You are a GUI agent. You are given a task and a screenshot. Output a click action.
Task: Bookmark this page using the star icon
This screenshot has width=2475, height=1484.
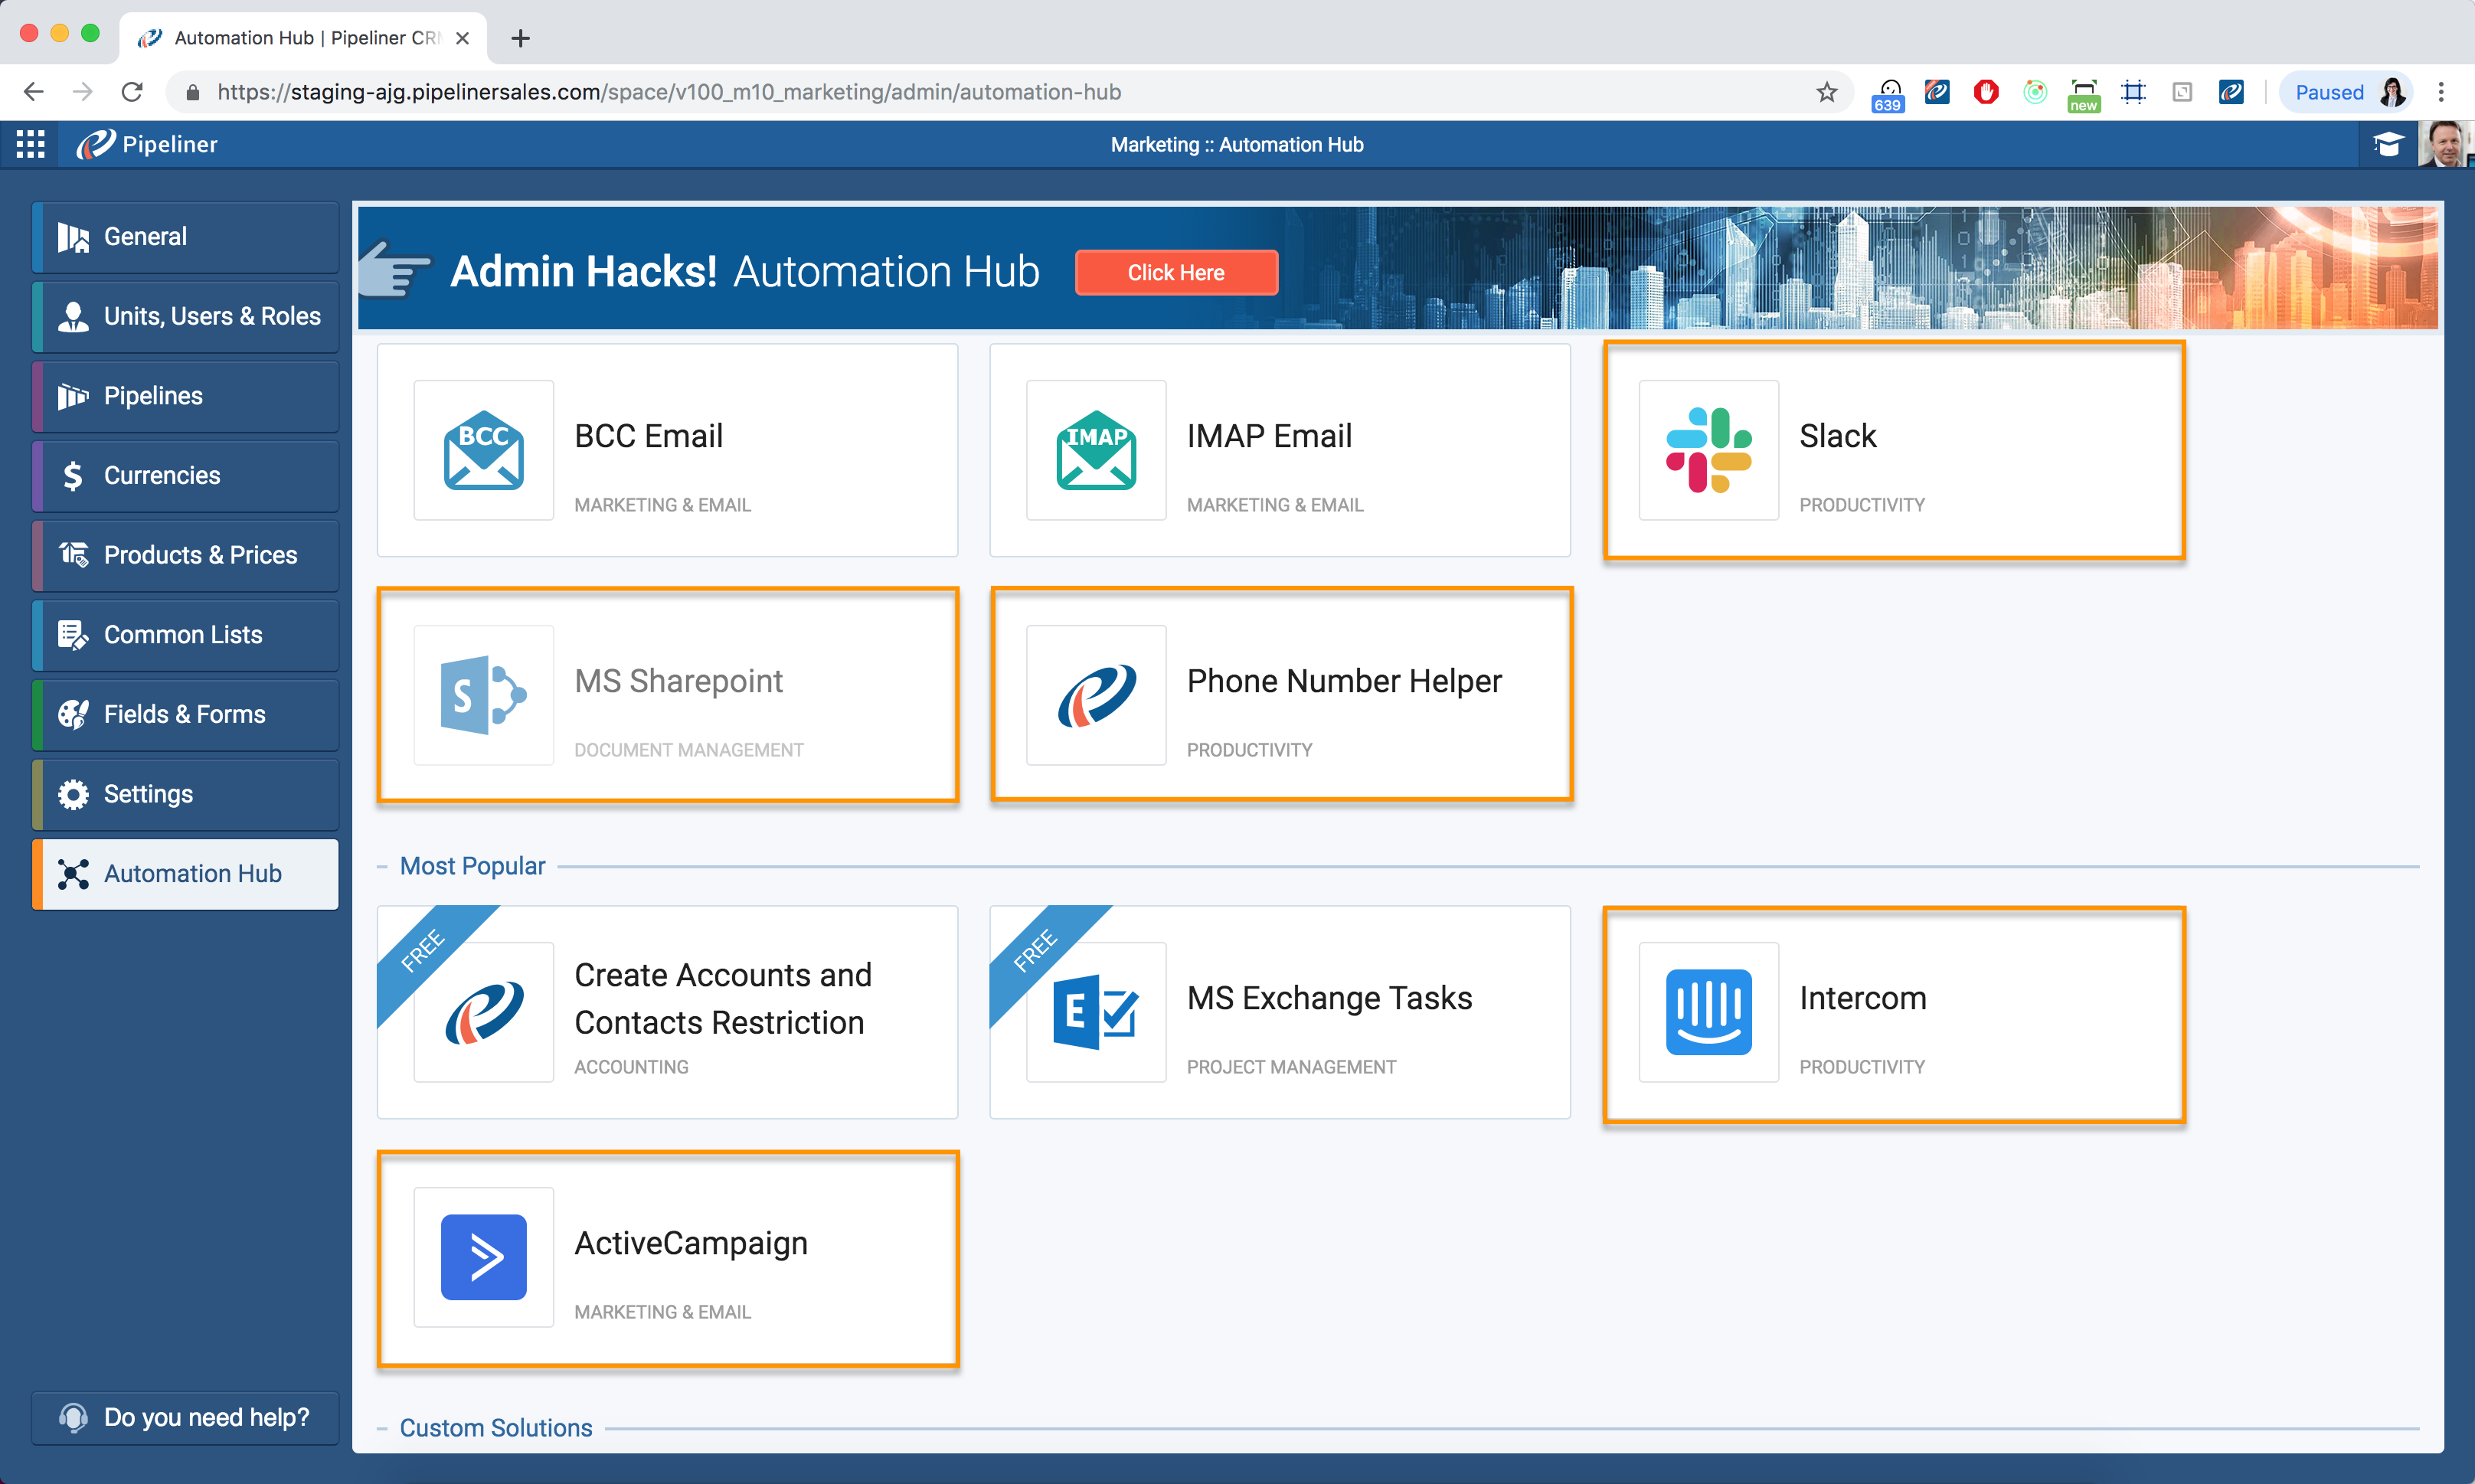[1826, 91]
